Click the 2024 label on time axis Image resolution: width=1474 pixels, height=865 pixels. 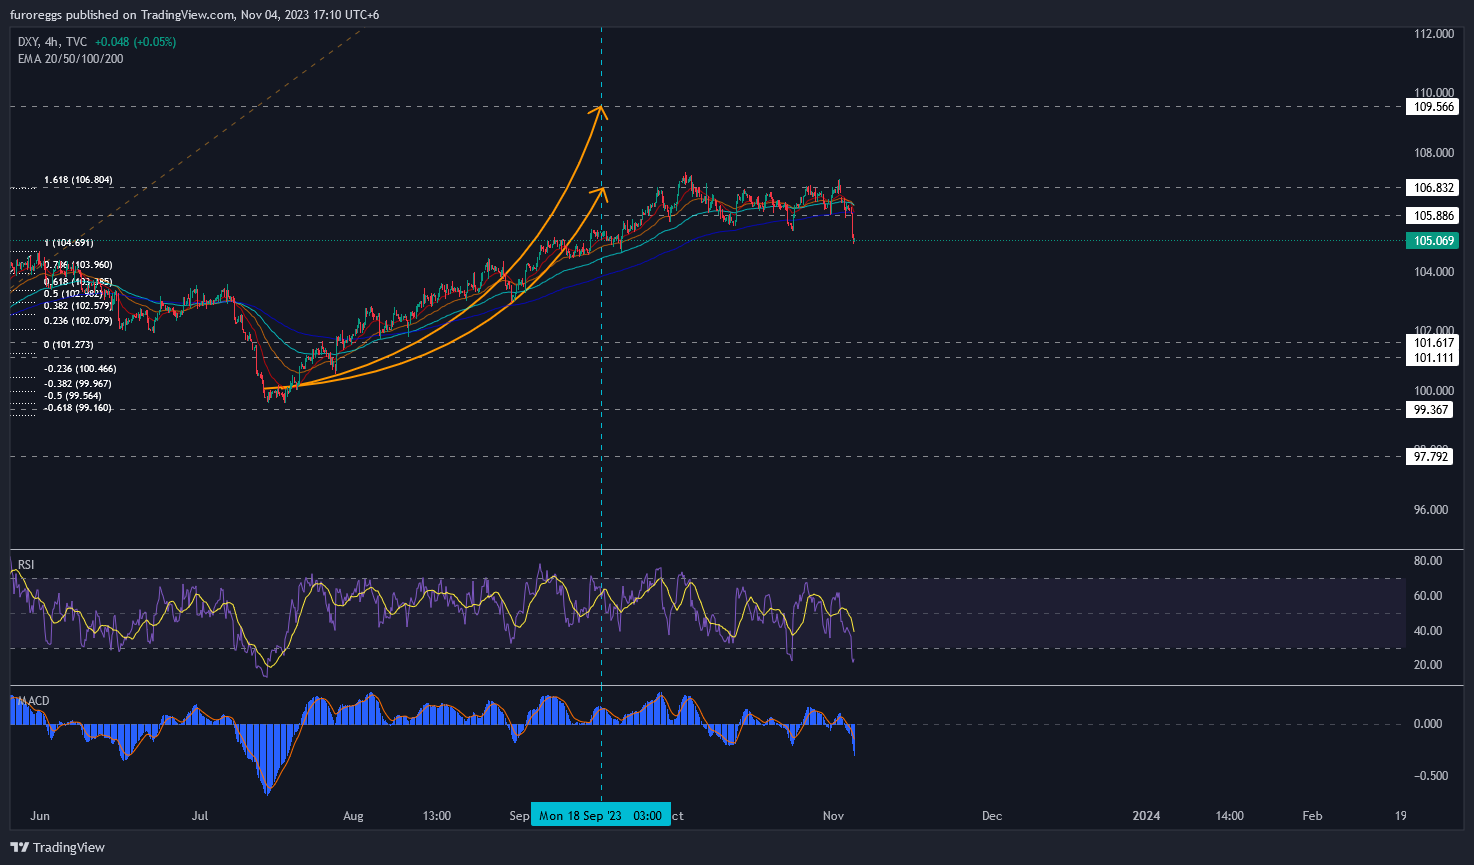(1146, 816)
